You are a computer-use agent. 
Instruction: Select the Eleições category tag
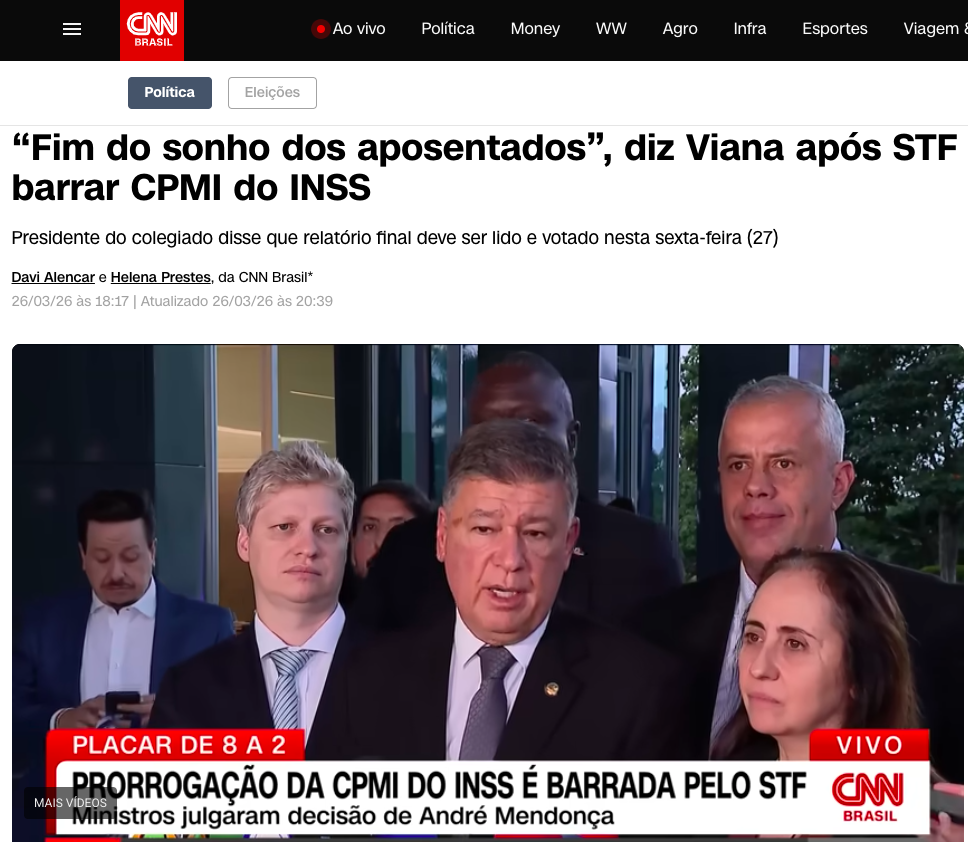272,93
